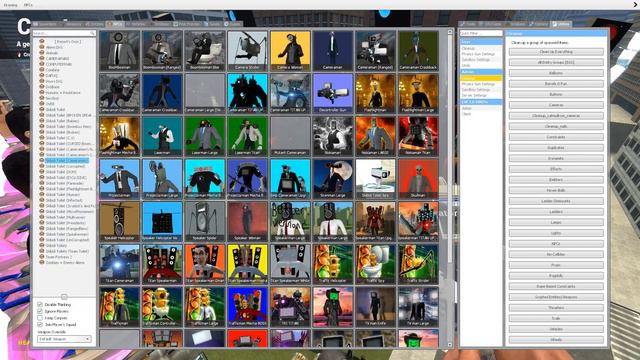Image resolution: width=640 pixels, height=360 pixels.
Task: Spawn the Titan Cameraman NPC
Action: click(x=119, y=264)
